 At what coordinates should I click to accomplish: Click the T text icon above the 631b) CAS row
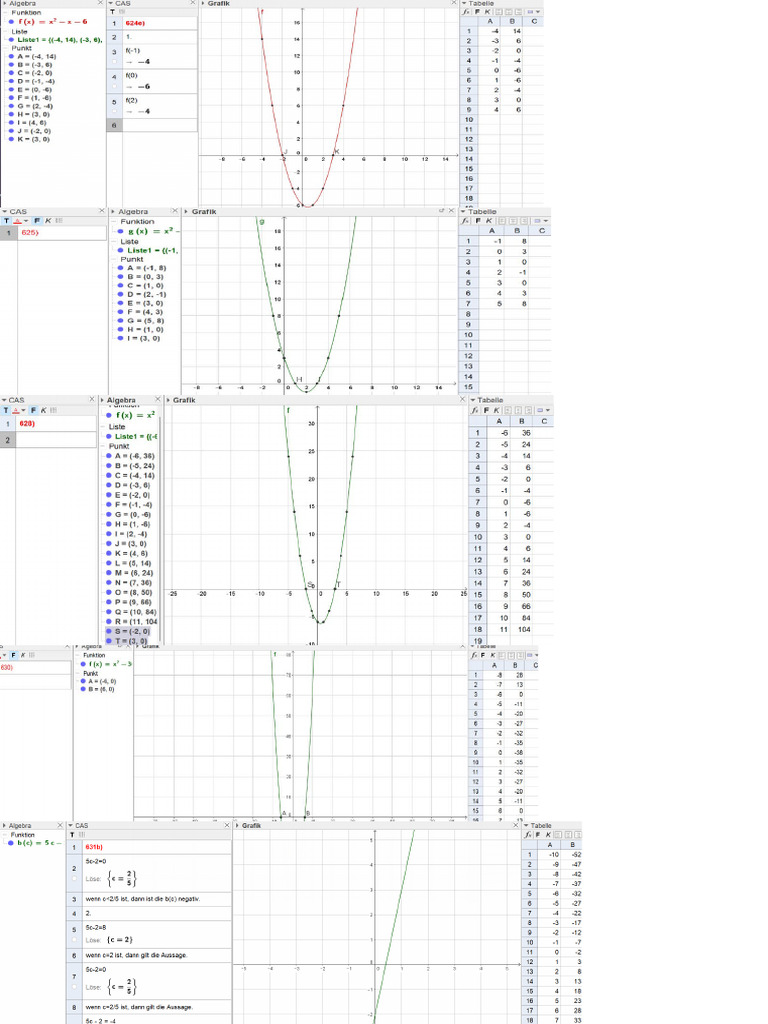(x=72, y=835)
